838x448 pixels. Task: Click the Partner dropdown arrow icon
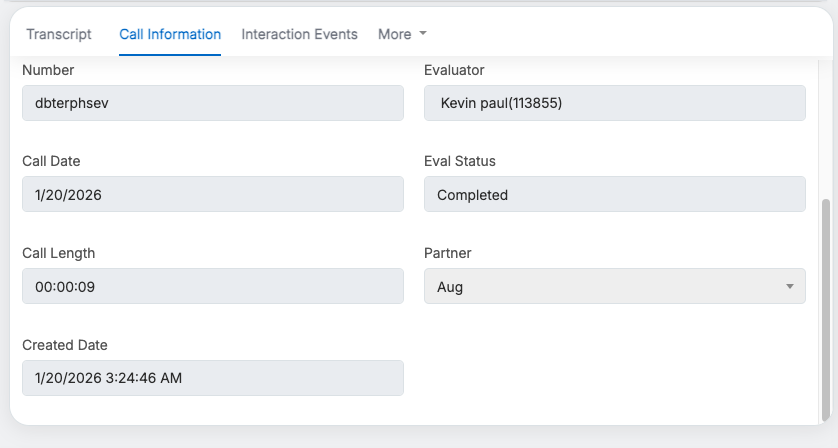coord(789,287)
